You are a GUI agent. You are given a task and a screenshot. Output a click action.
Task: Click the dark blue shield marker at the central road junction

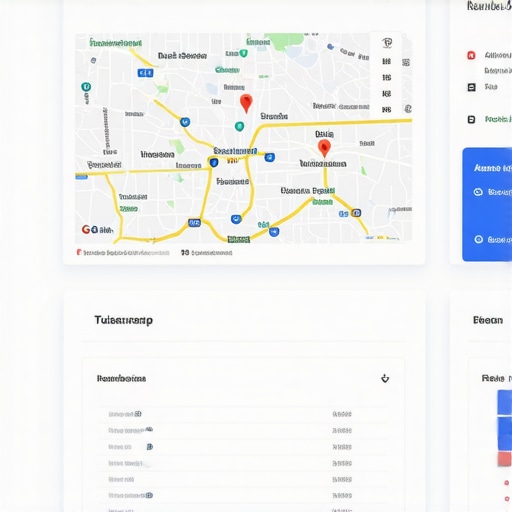pyautogui.click(x=214, y=162)
